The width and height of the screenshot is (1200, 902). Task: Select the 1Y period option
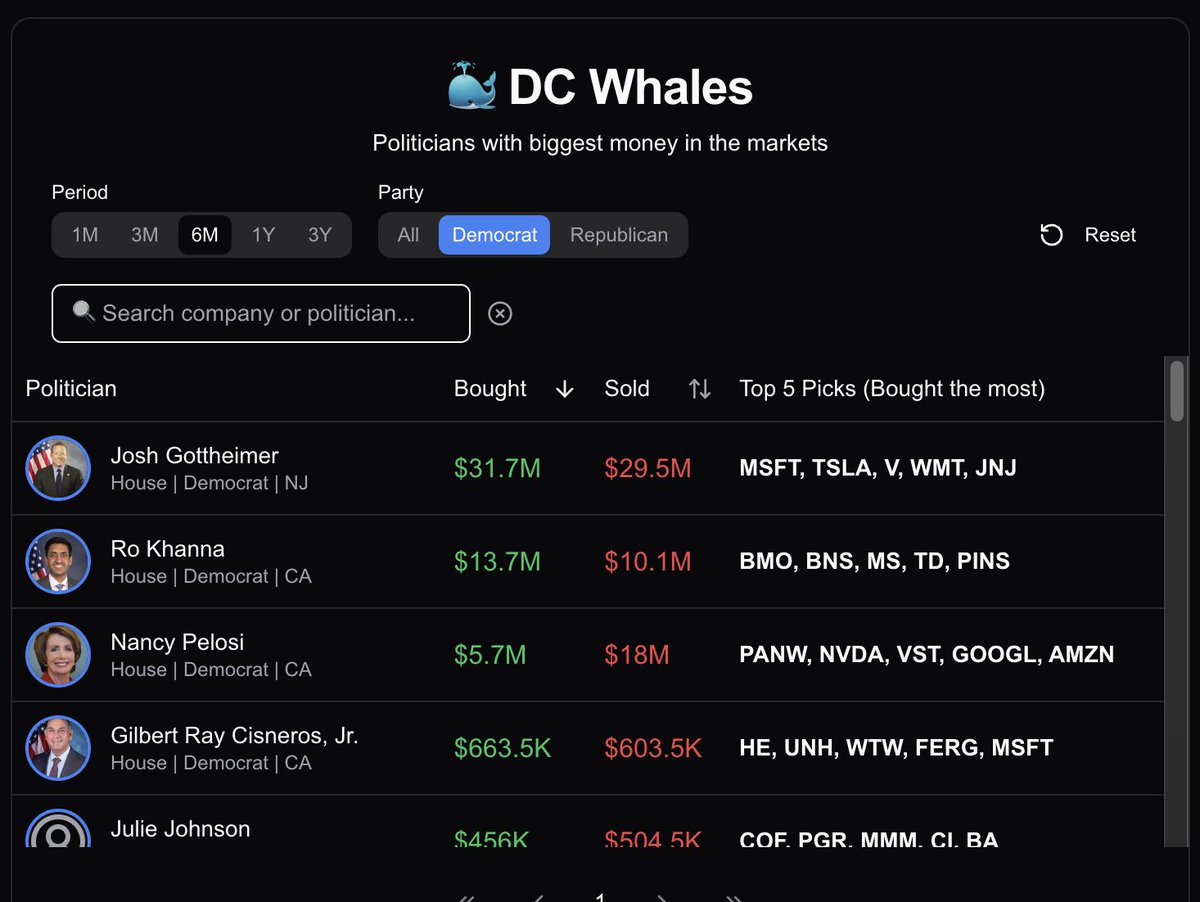tap(263, 235)
